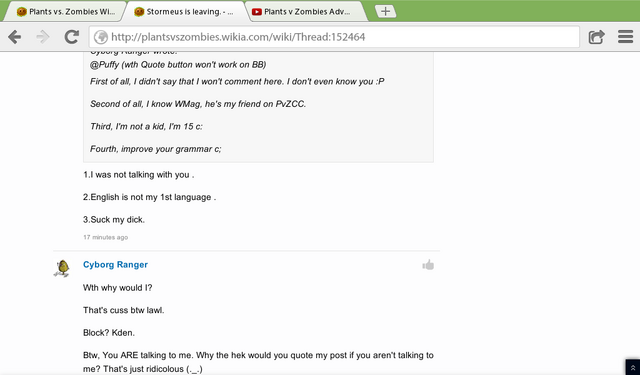Click Cyborg Ranger's avatar image
Image resolution: width=640 pixels, height=375 pixels.
62,268
